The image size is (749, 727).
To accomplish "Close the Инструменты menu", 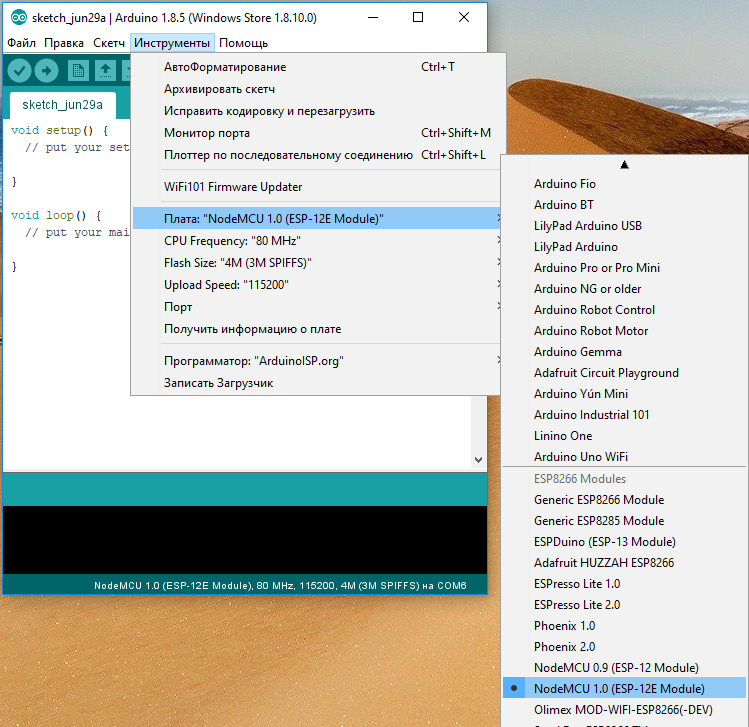I will click(172, 43).
